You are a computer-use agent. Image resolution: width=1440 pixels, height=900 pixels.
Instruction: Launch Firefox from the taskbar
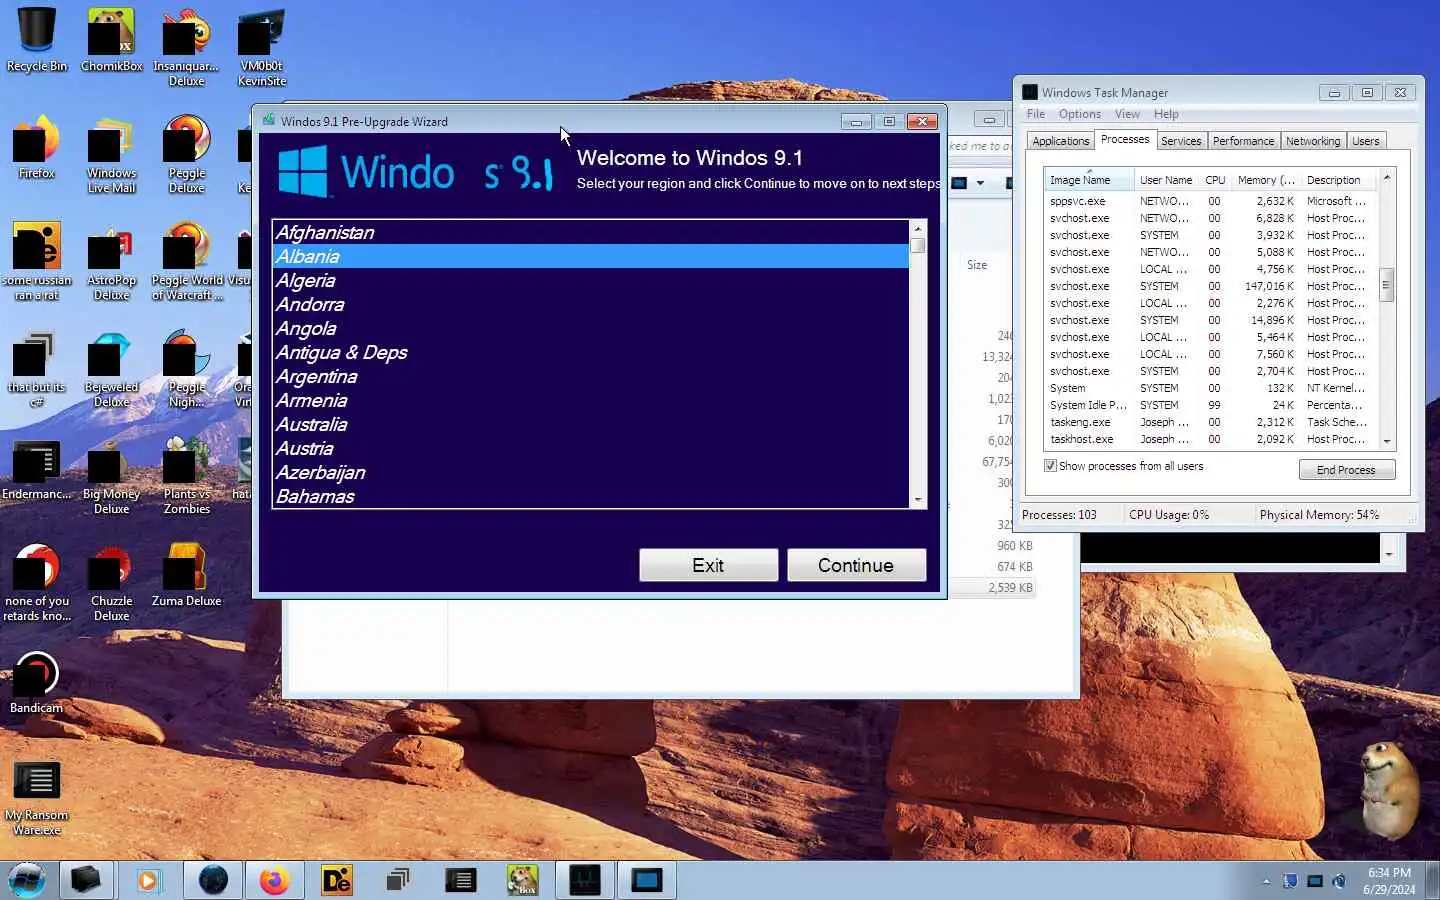coord(274,880)
